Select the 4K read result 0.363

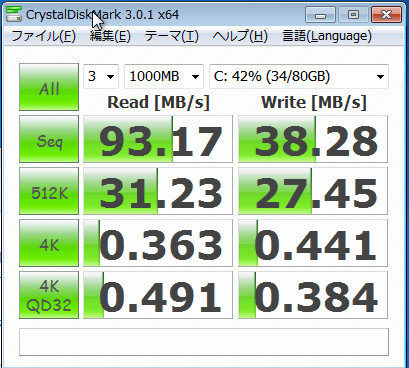coord(158,243)
